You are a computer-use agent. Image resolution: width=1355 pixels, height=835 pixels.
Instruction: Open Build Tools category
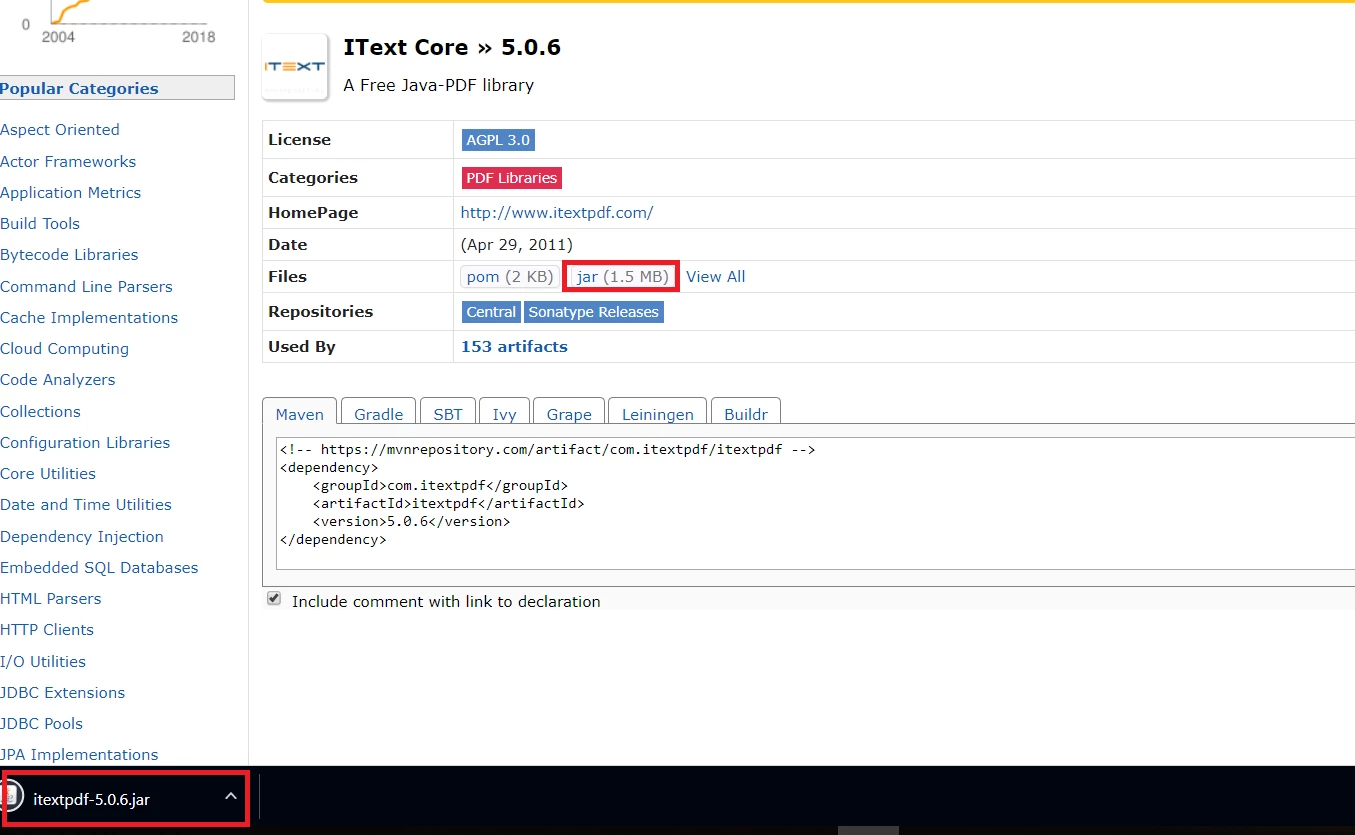(40, 224)
